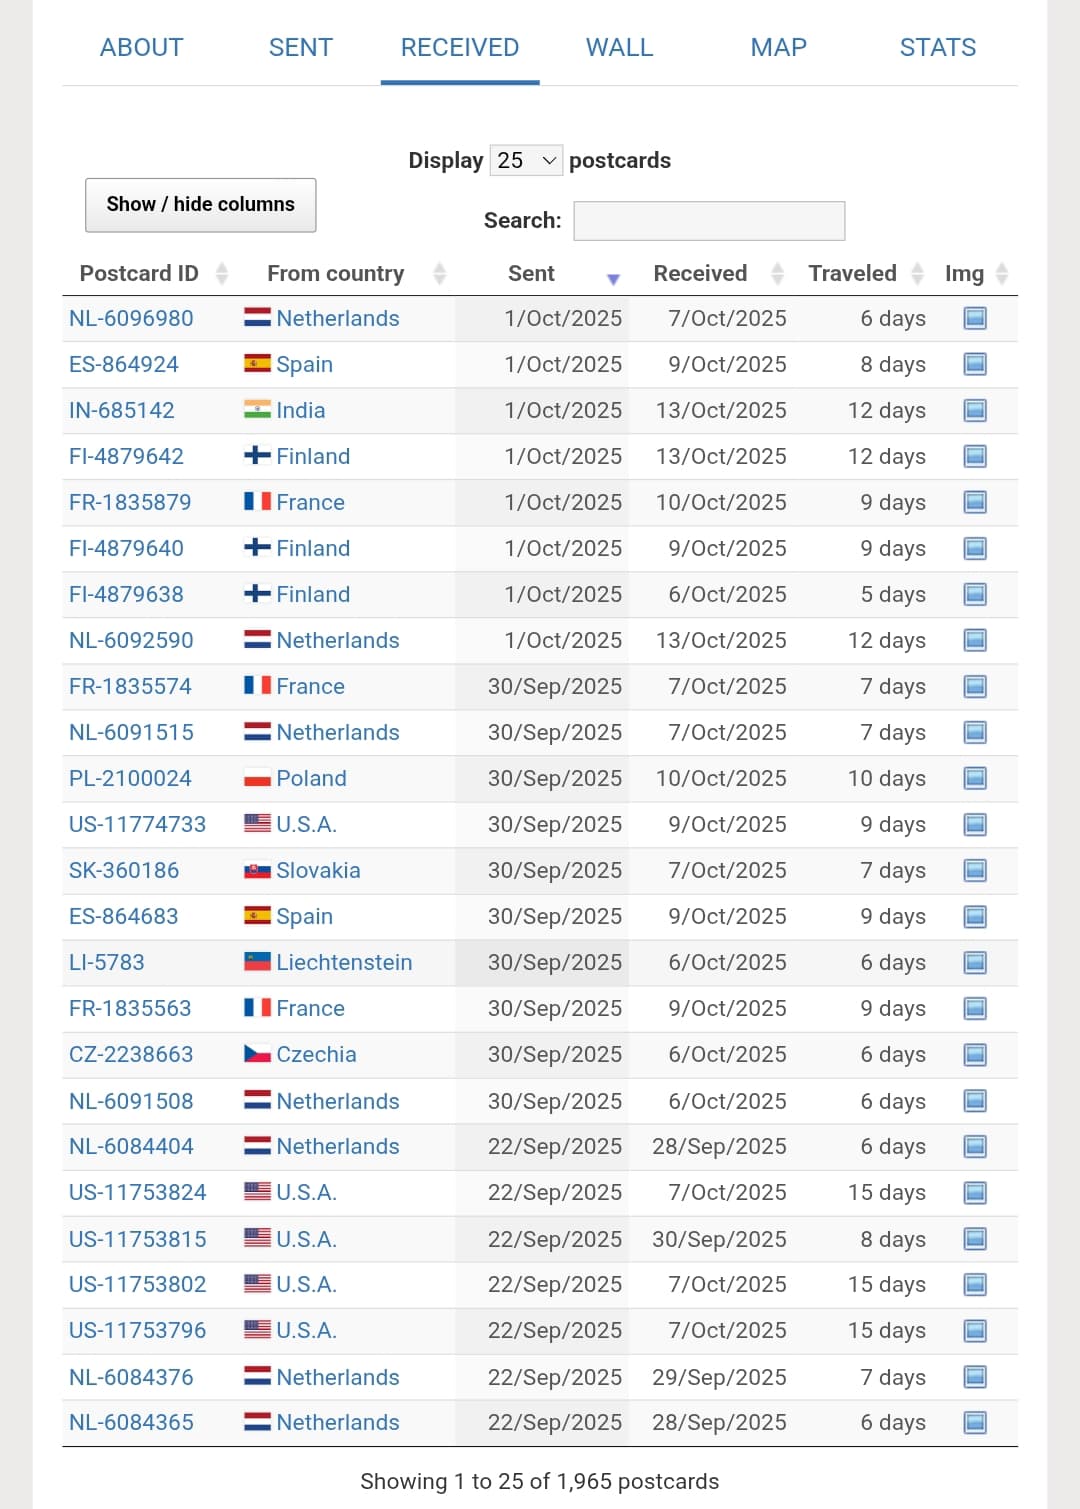This screenshot has width=1080, height=1509.
Task: Open the MAP tab
Action: (778, 47)
